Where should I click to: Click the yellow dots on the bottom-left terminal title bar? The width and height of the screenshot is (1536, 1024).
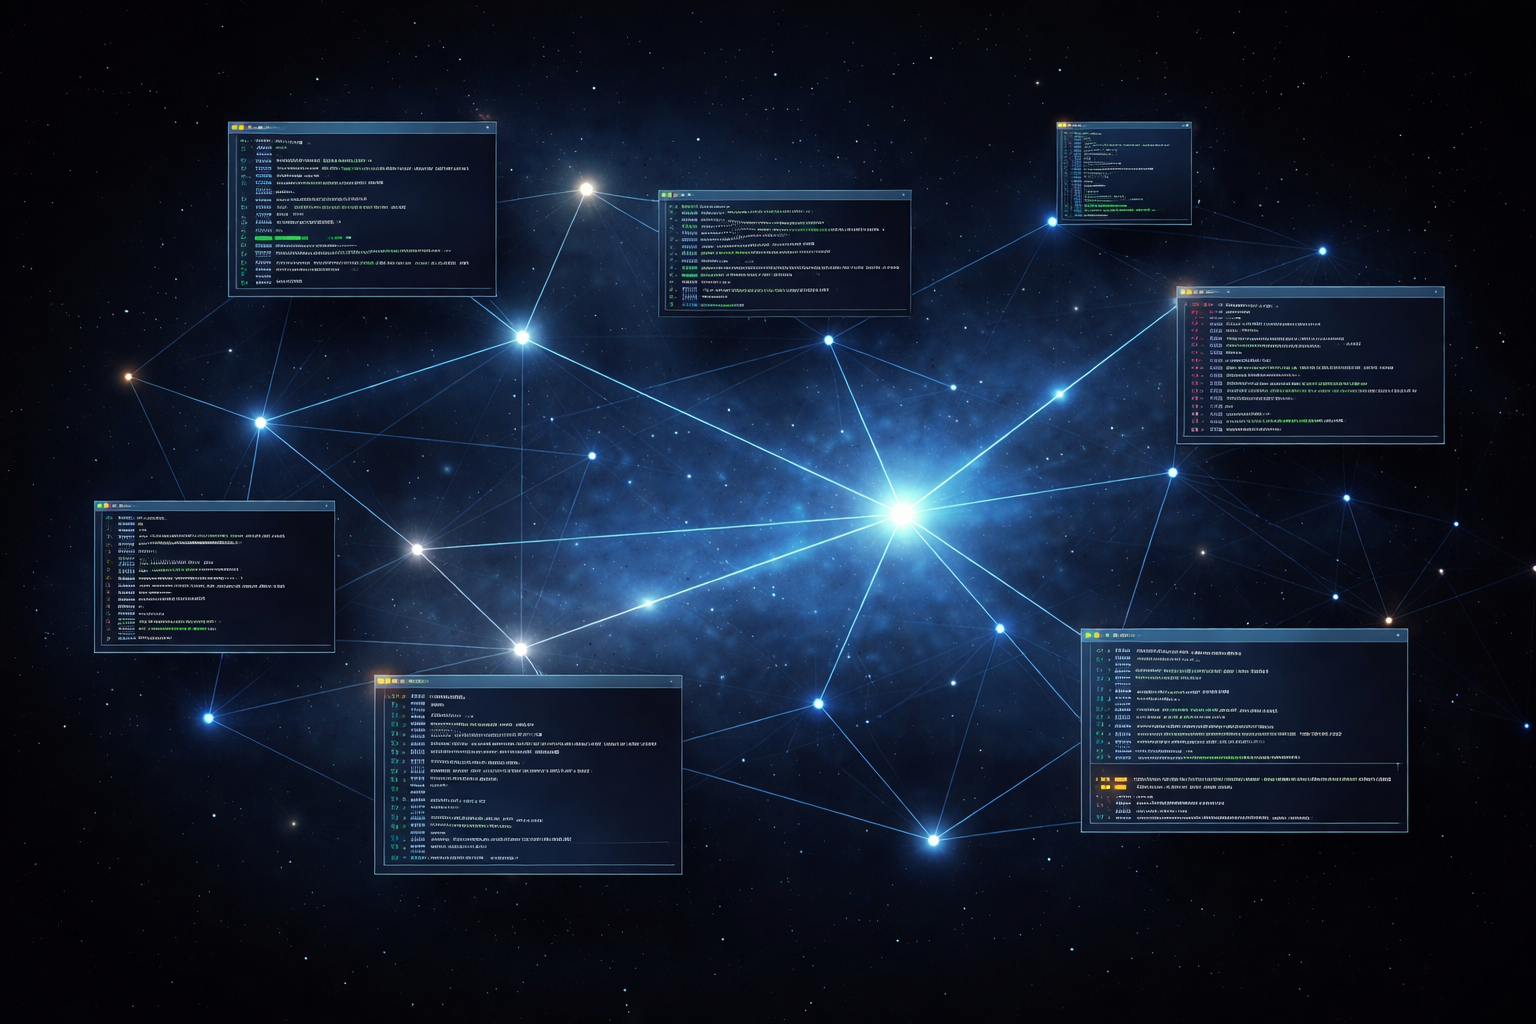click(x=384, y=681)
